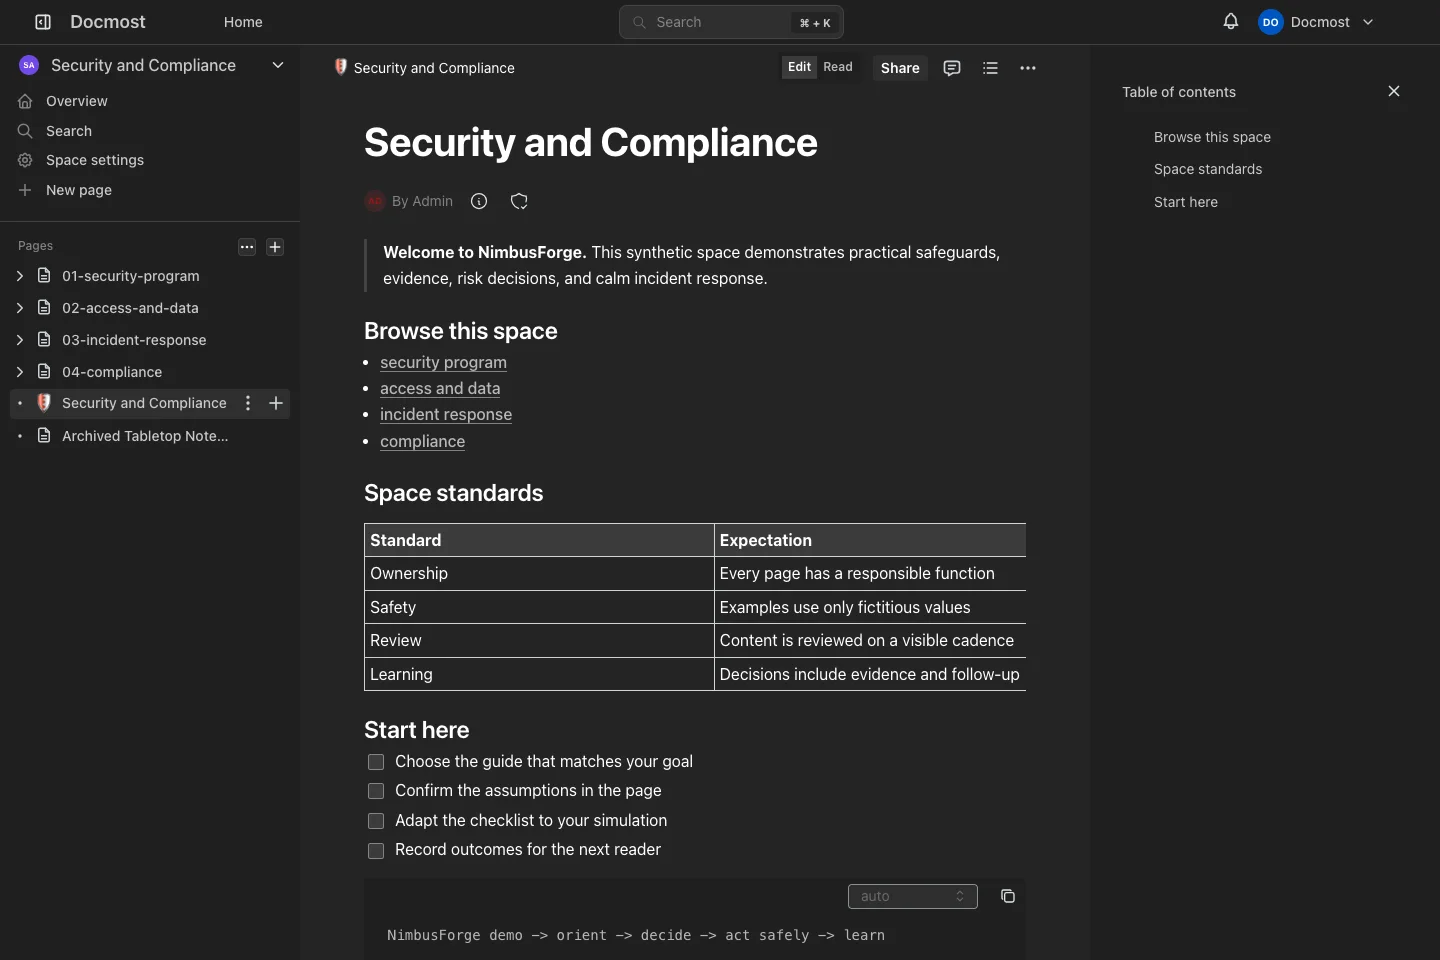Follow the 'security program' link
This screenshot has height=960, width=1440.
click(x=443, y=362)
